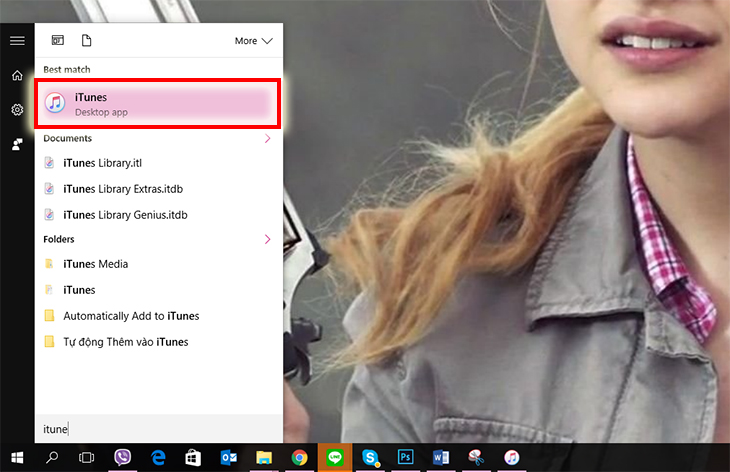Open Microsoft Word from the taskbar

(441, 458)
